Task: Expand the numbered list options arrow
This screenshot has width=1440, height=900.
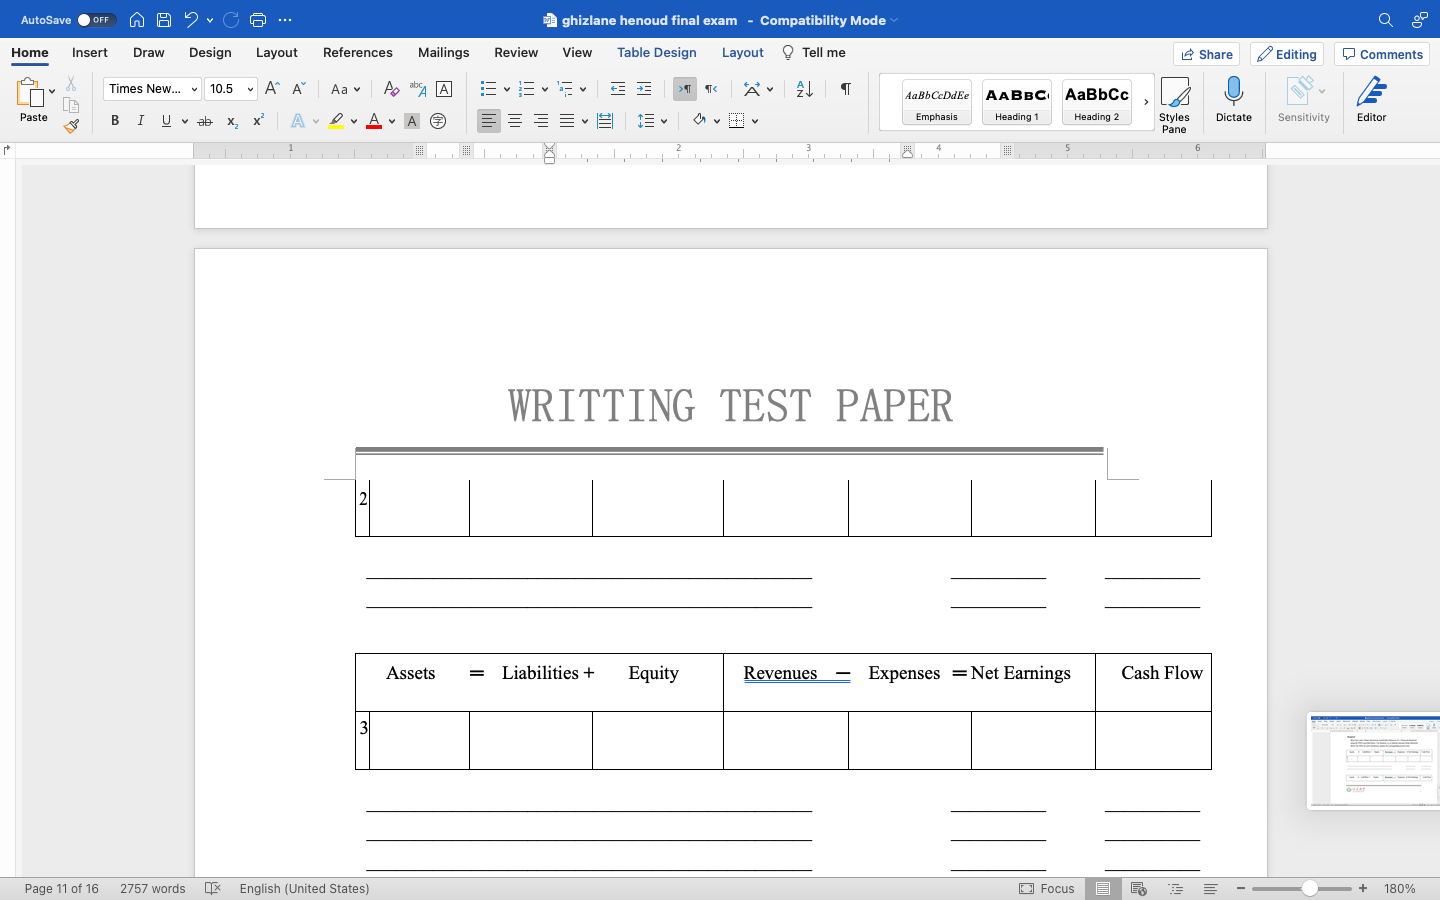Action: coord(545,89)
